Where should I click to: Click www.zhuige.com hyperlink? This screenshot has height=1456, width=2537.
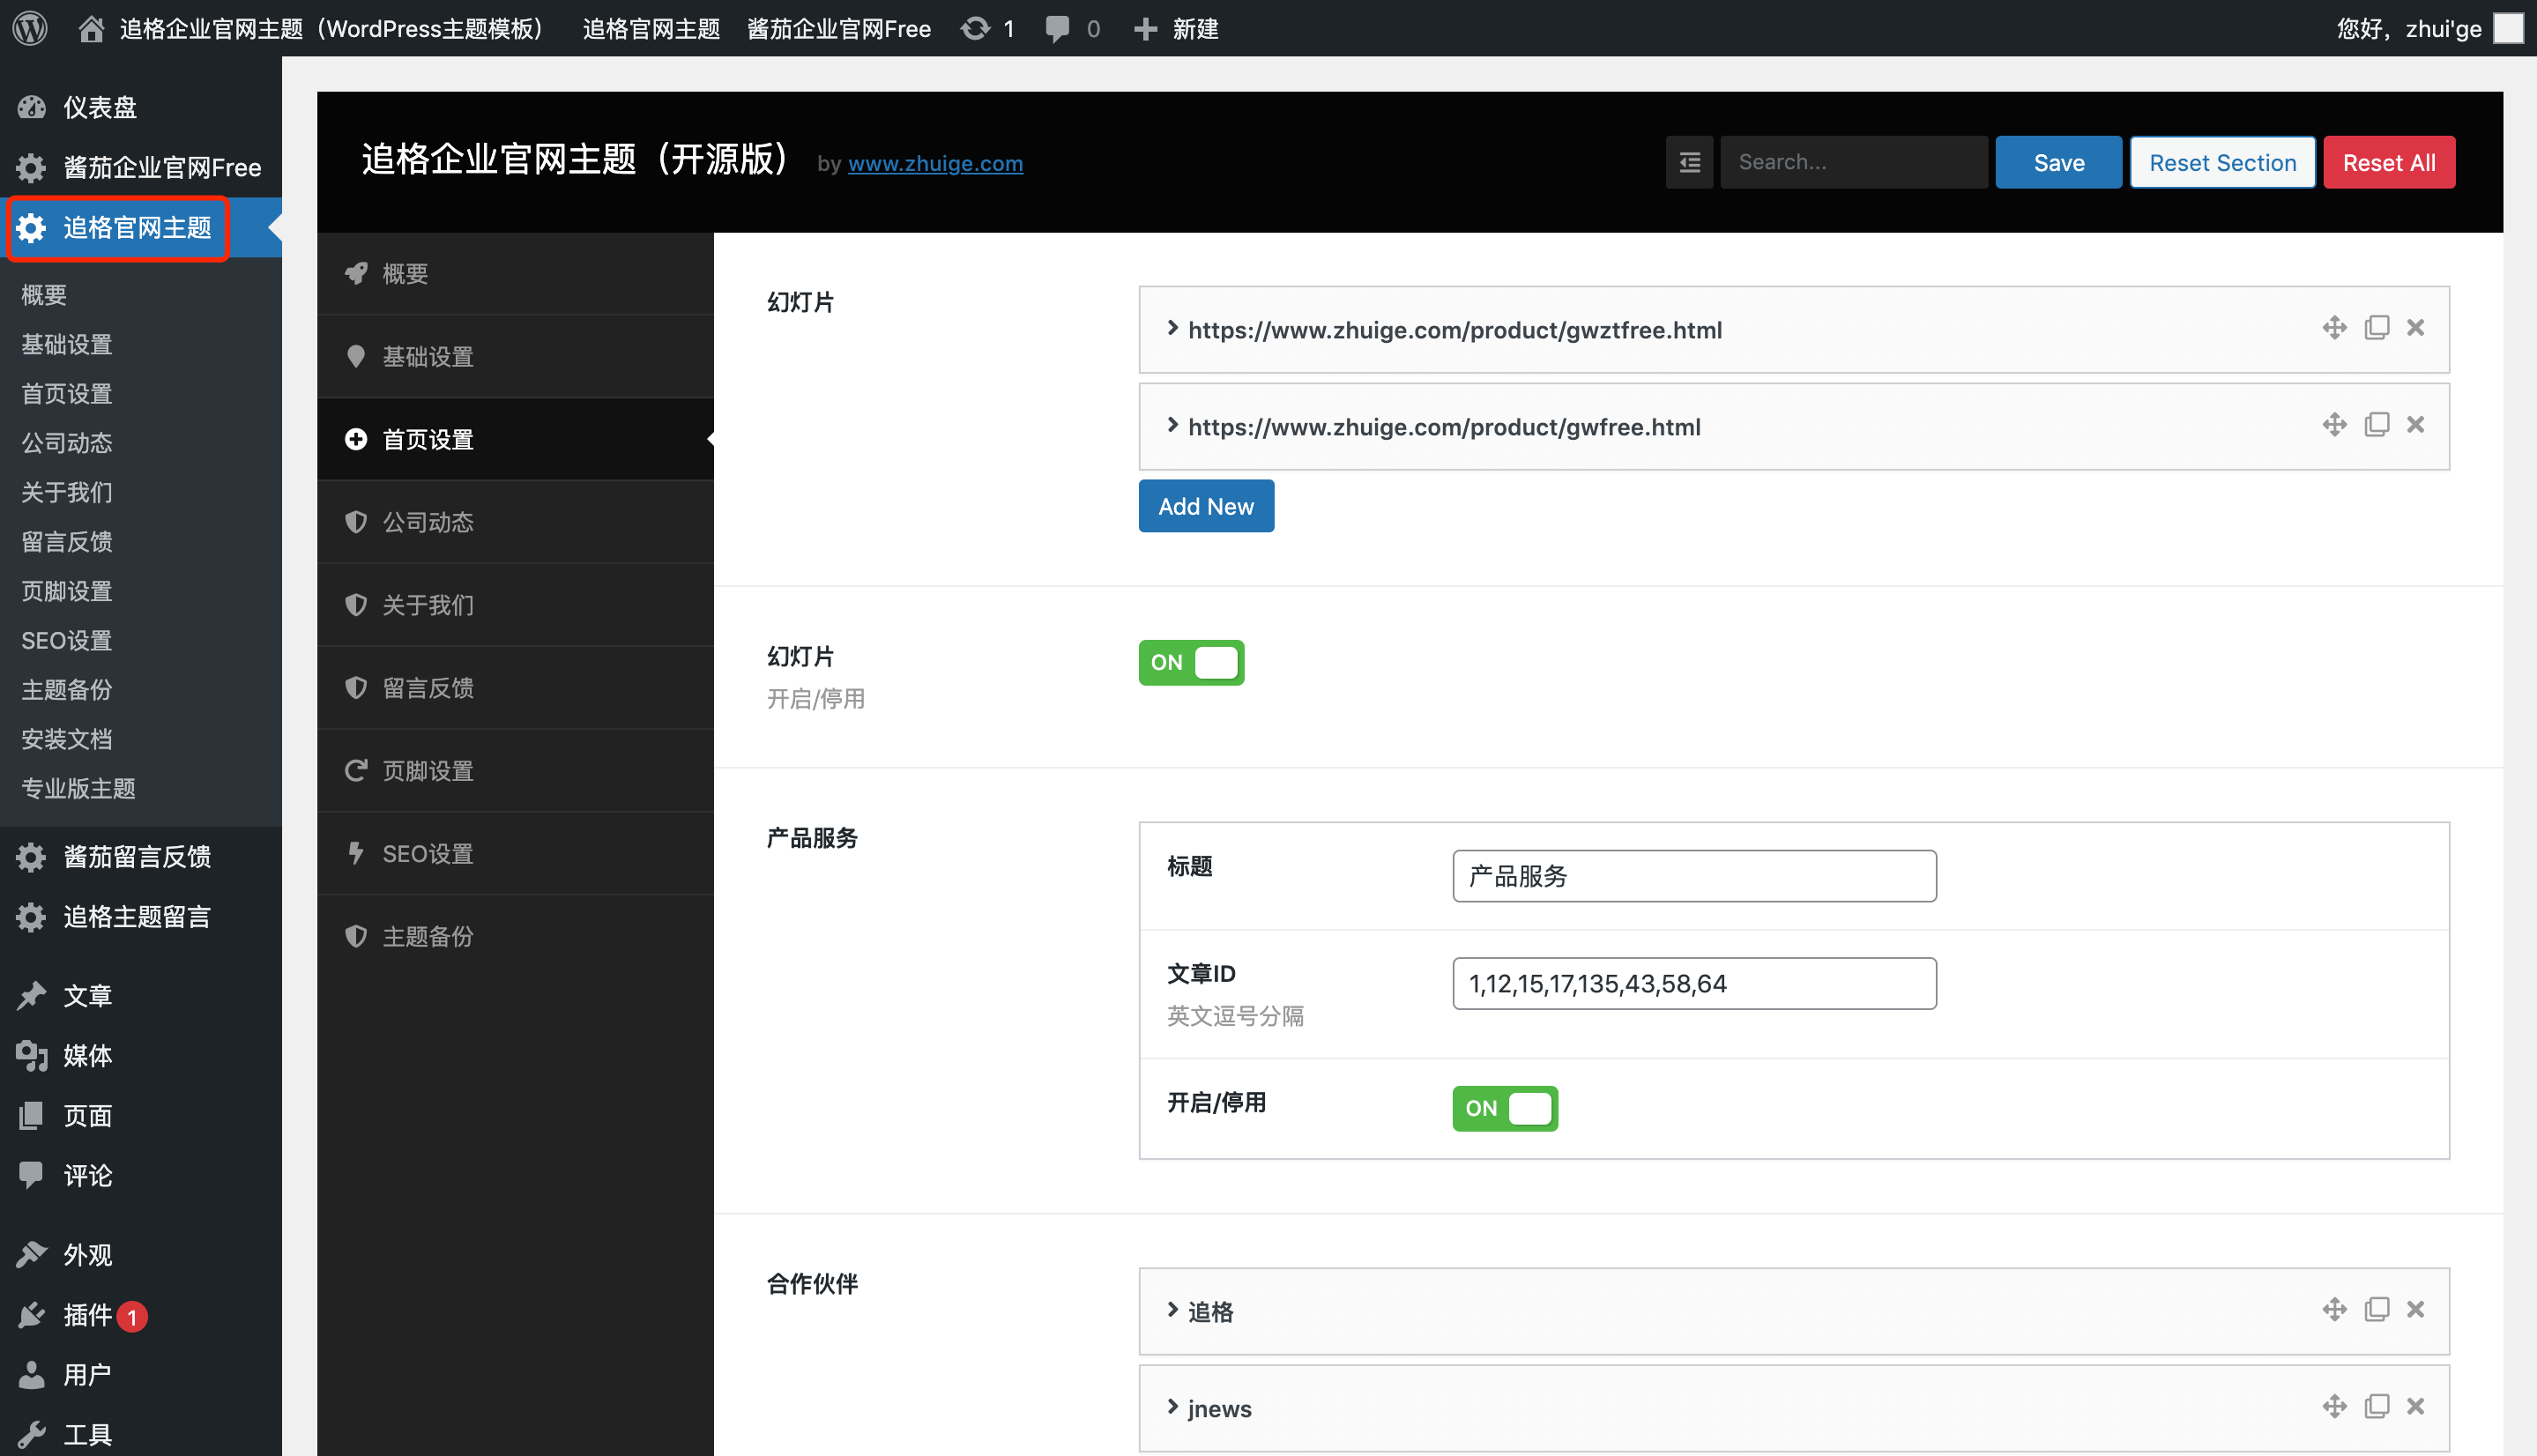(x=935, y=162)
